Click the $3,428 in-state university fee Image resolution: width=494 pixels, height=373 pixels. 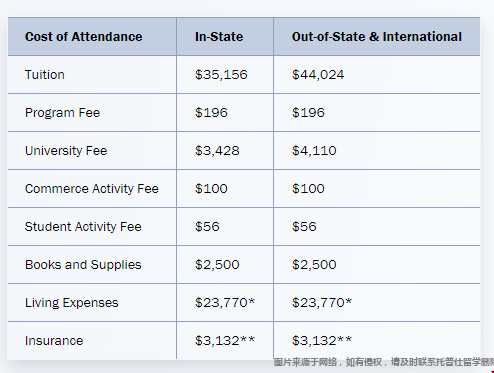(x=217, y=151)
